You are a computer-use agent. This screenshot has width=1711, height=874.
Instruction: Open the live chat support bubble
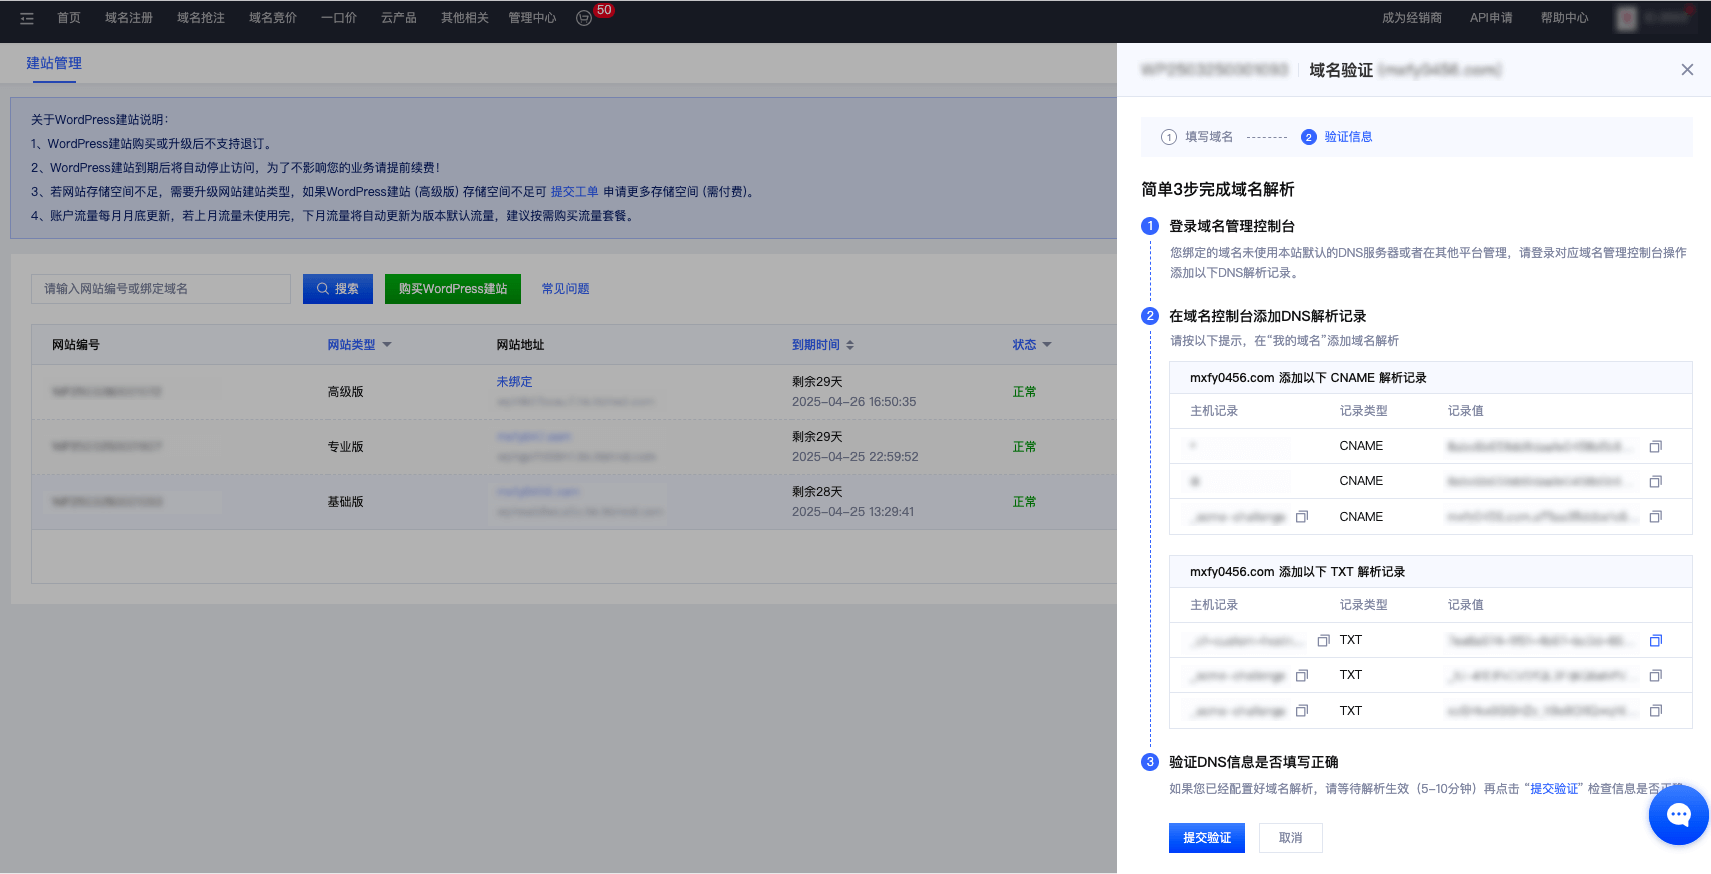point(1678,815)
